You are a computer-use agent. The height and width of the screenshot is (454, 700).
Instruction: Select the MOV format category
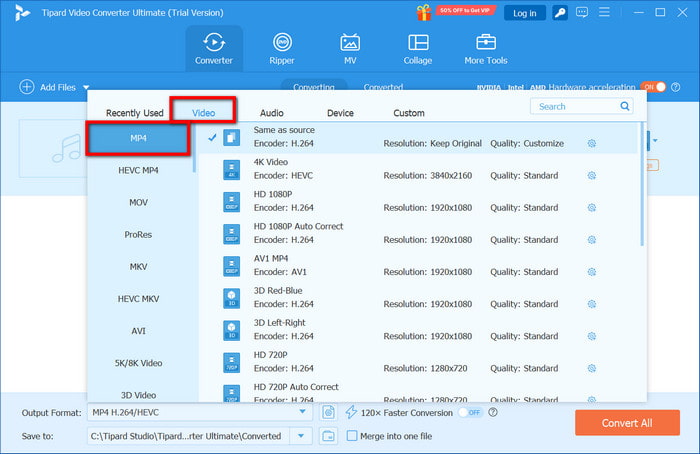coord(138,202)
